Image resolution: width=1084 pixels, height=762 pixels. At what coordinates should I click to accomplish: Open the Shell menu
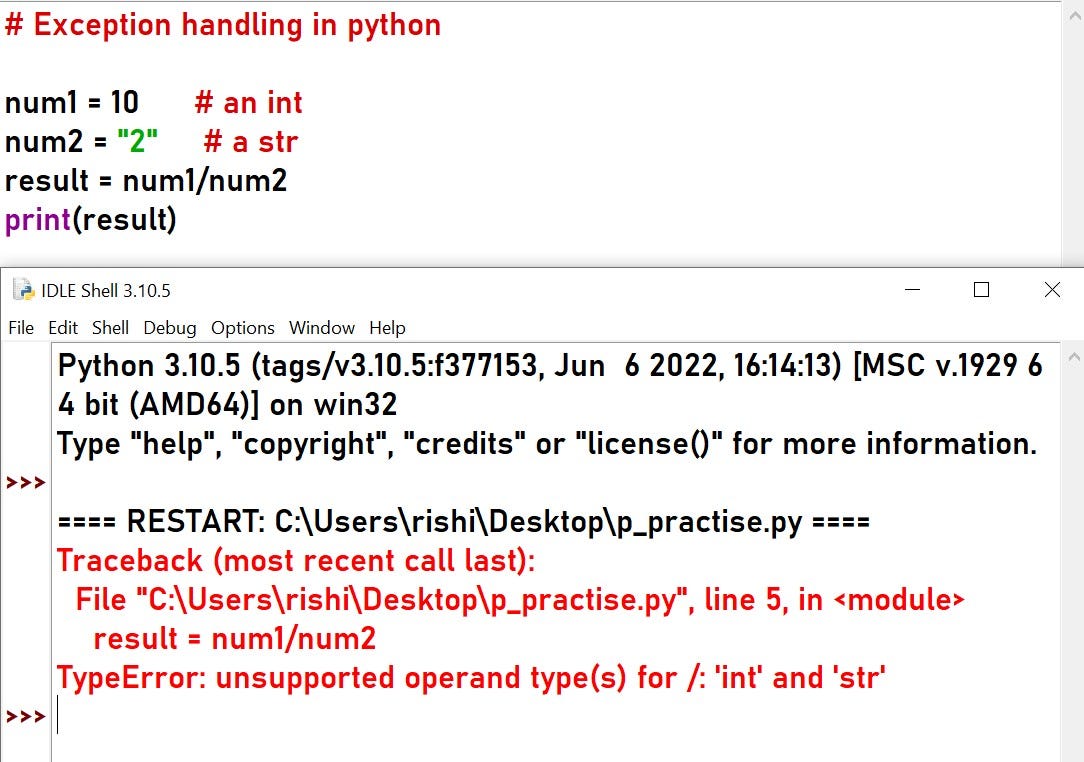[x=110, y=328]
